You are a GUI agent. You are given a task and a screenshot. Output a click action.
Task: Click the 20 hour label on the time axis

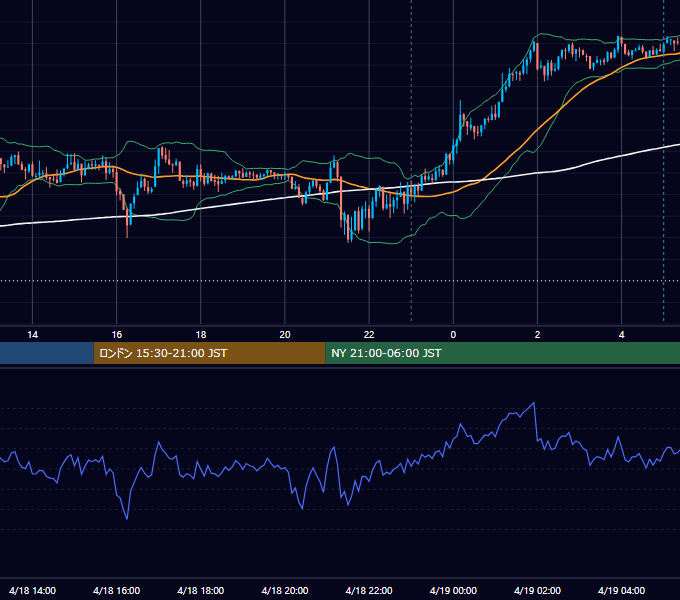(285, 335)
